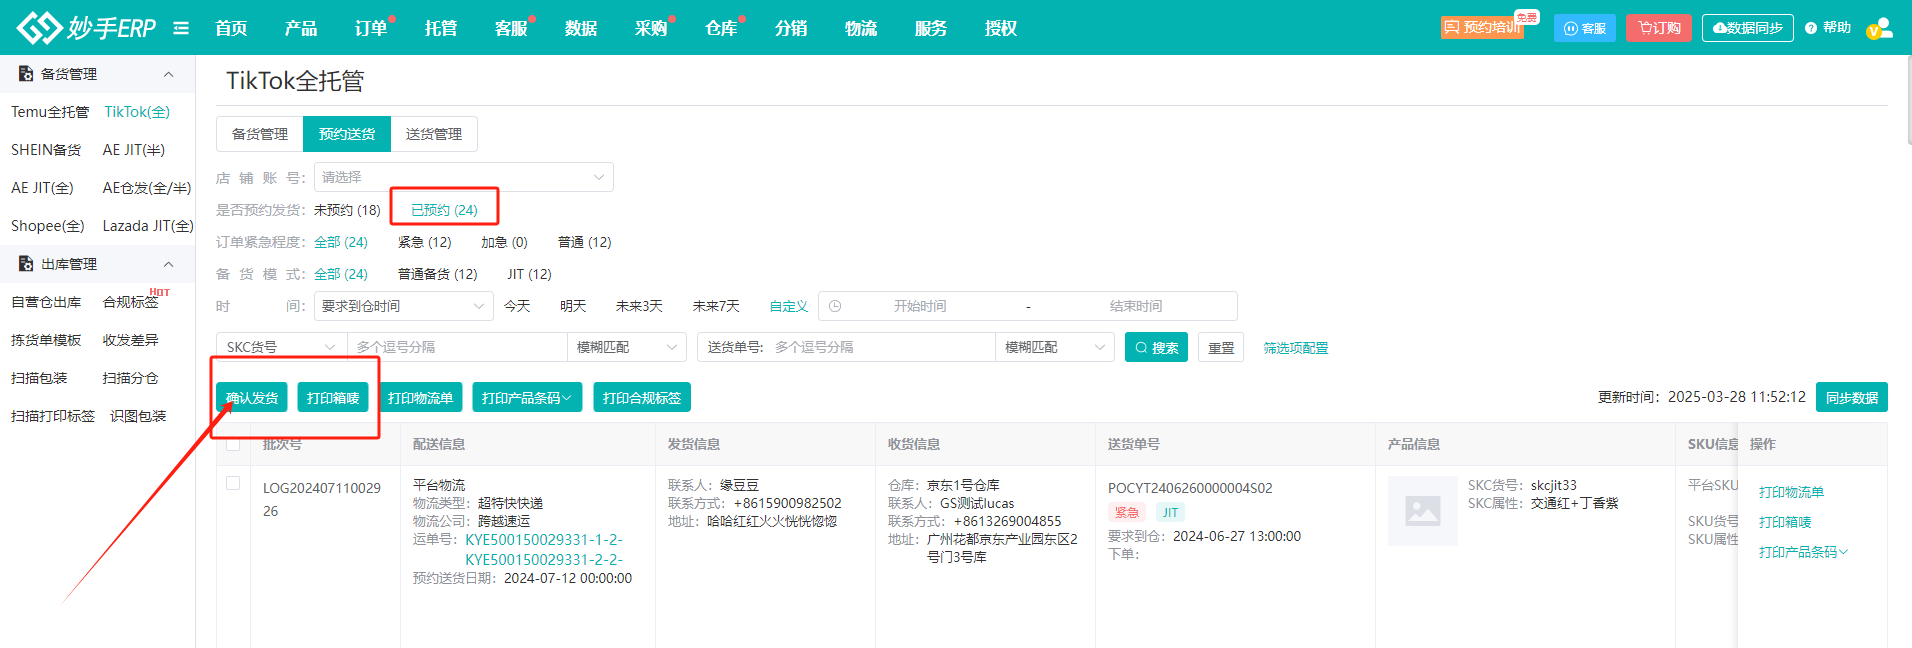The height and width of the screenshot is (648, 1912).
Task: Click the 数据同步 cloud button
Action: pos(1748,28)
